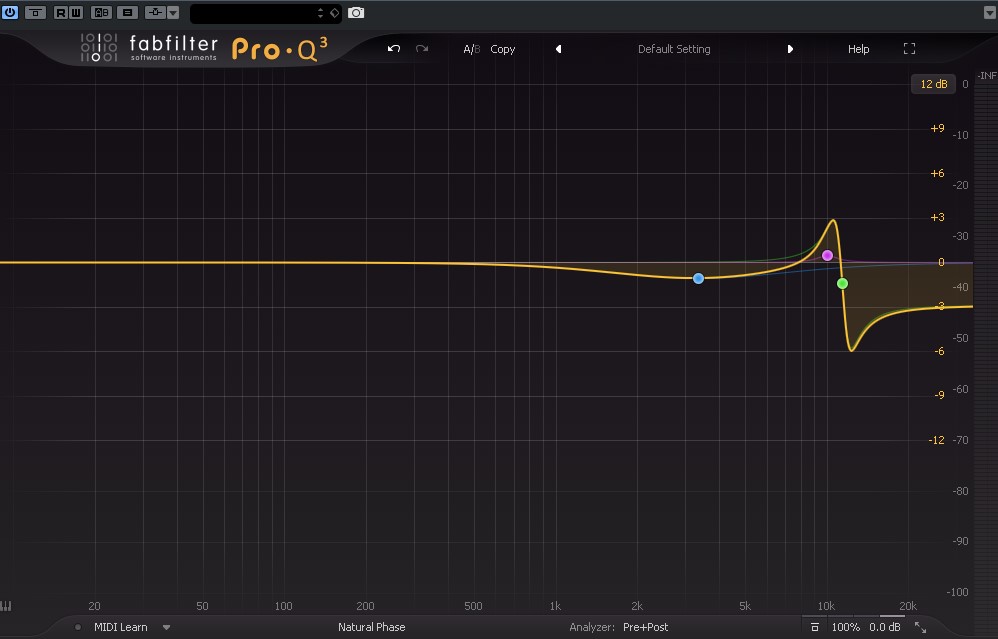Click the redo arrow icon

click(421, 49)
